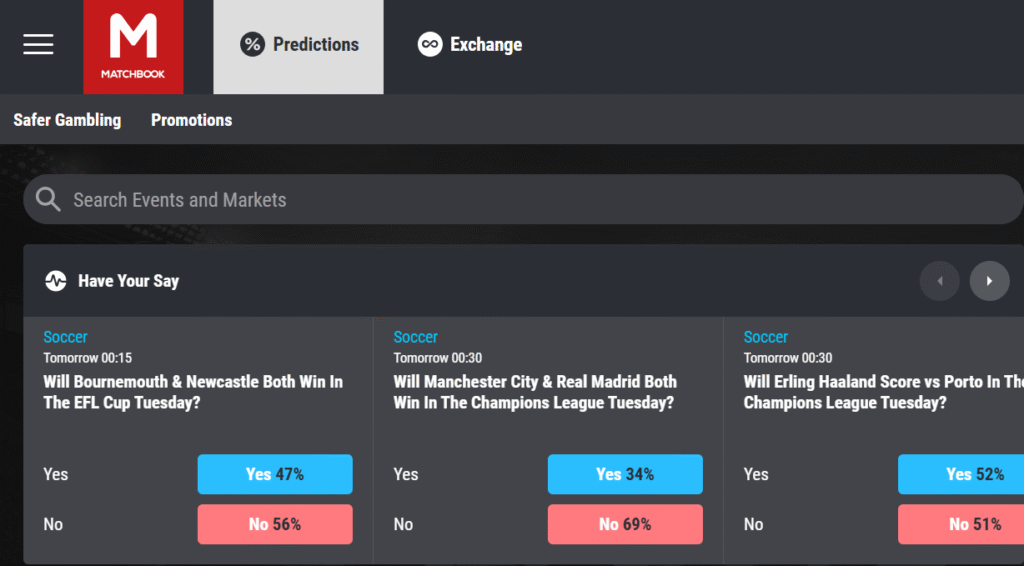Show next Have Your Say cards

point(989,281)
